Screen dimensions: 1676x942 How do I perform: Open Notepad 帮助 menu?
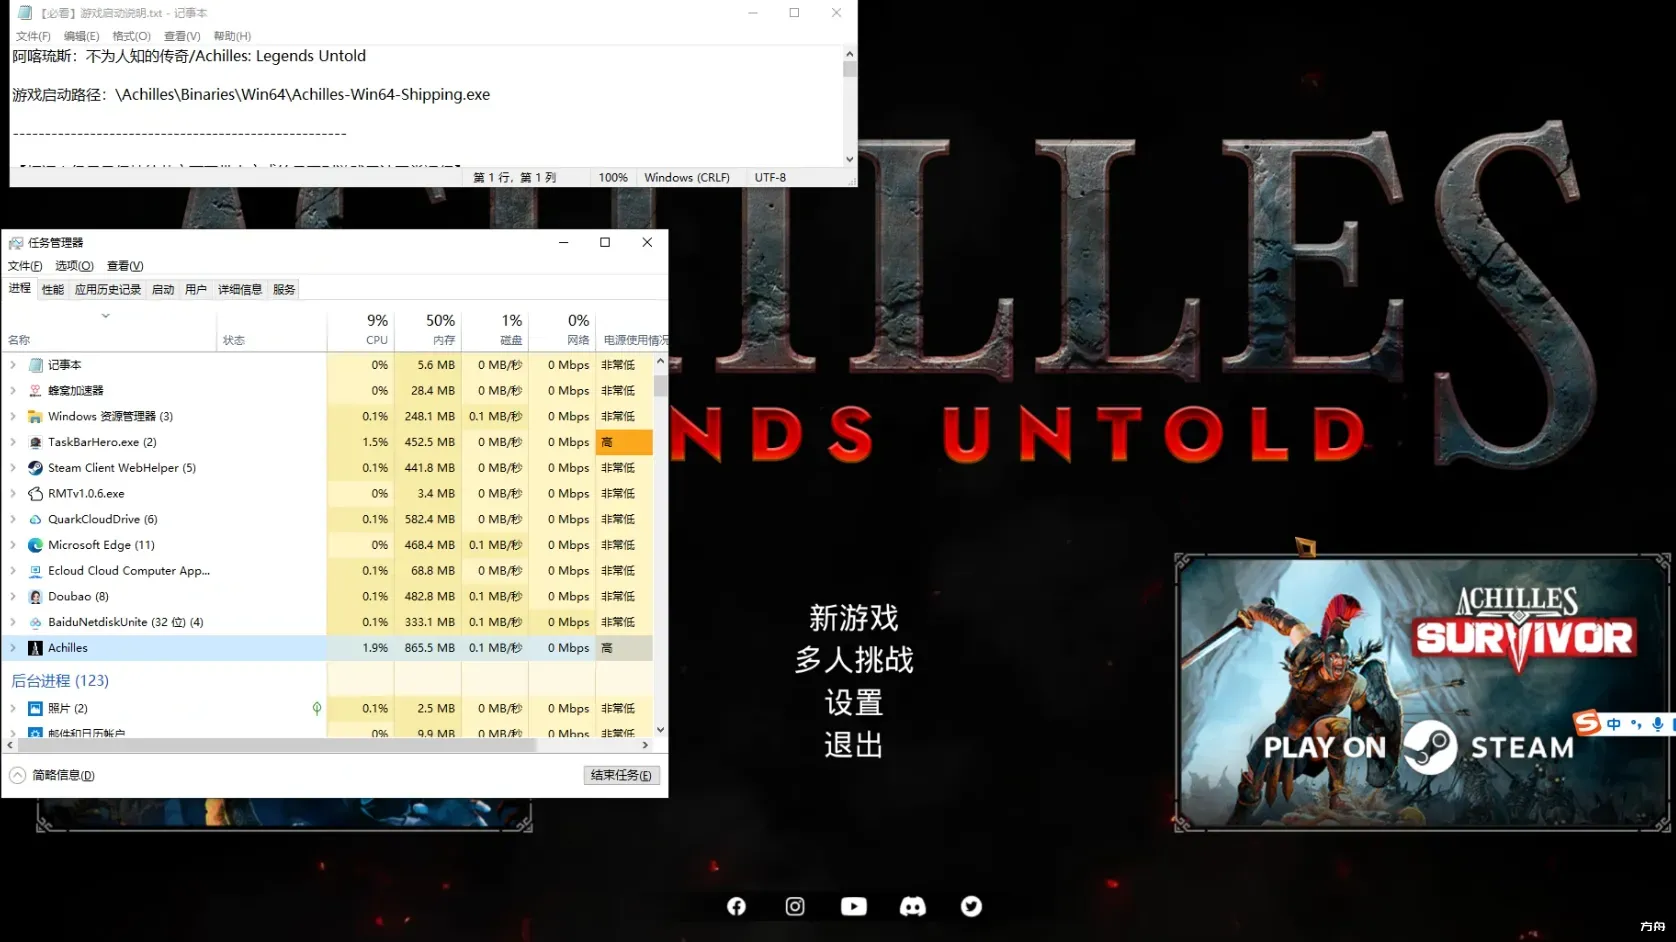tap(232, 36)
